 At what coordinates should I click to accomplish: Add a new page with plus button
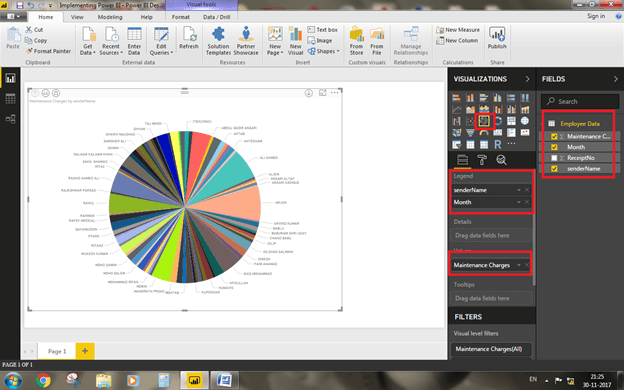coord(85,351)
